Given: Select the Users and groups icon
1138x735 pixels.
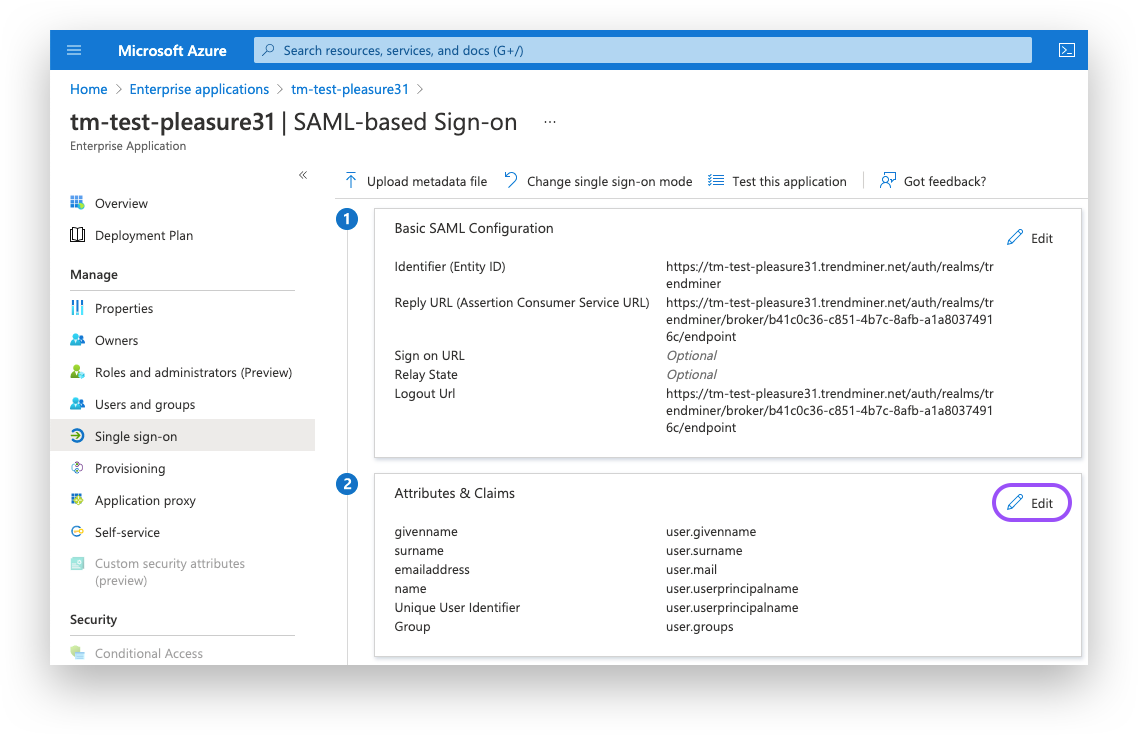Looking at the screenshot, I should click(x=79, y=404).
